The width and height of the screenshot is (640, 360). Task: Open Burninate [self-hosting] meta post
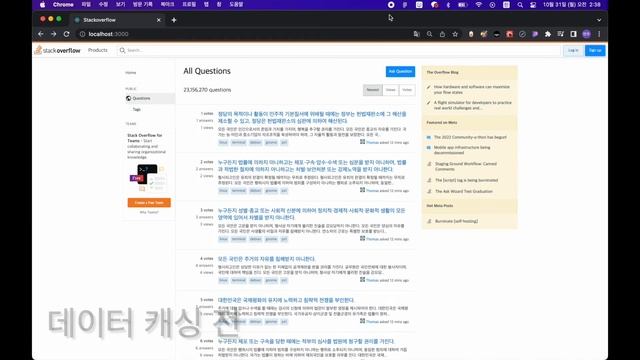(x=456, y=221)
